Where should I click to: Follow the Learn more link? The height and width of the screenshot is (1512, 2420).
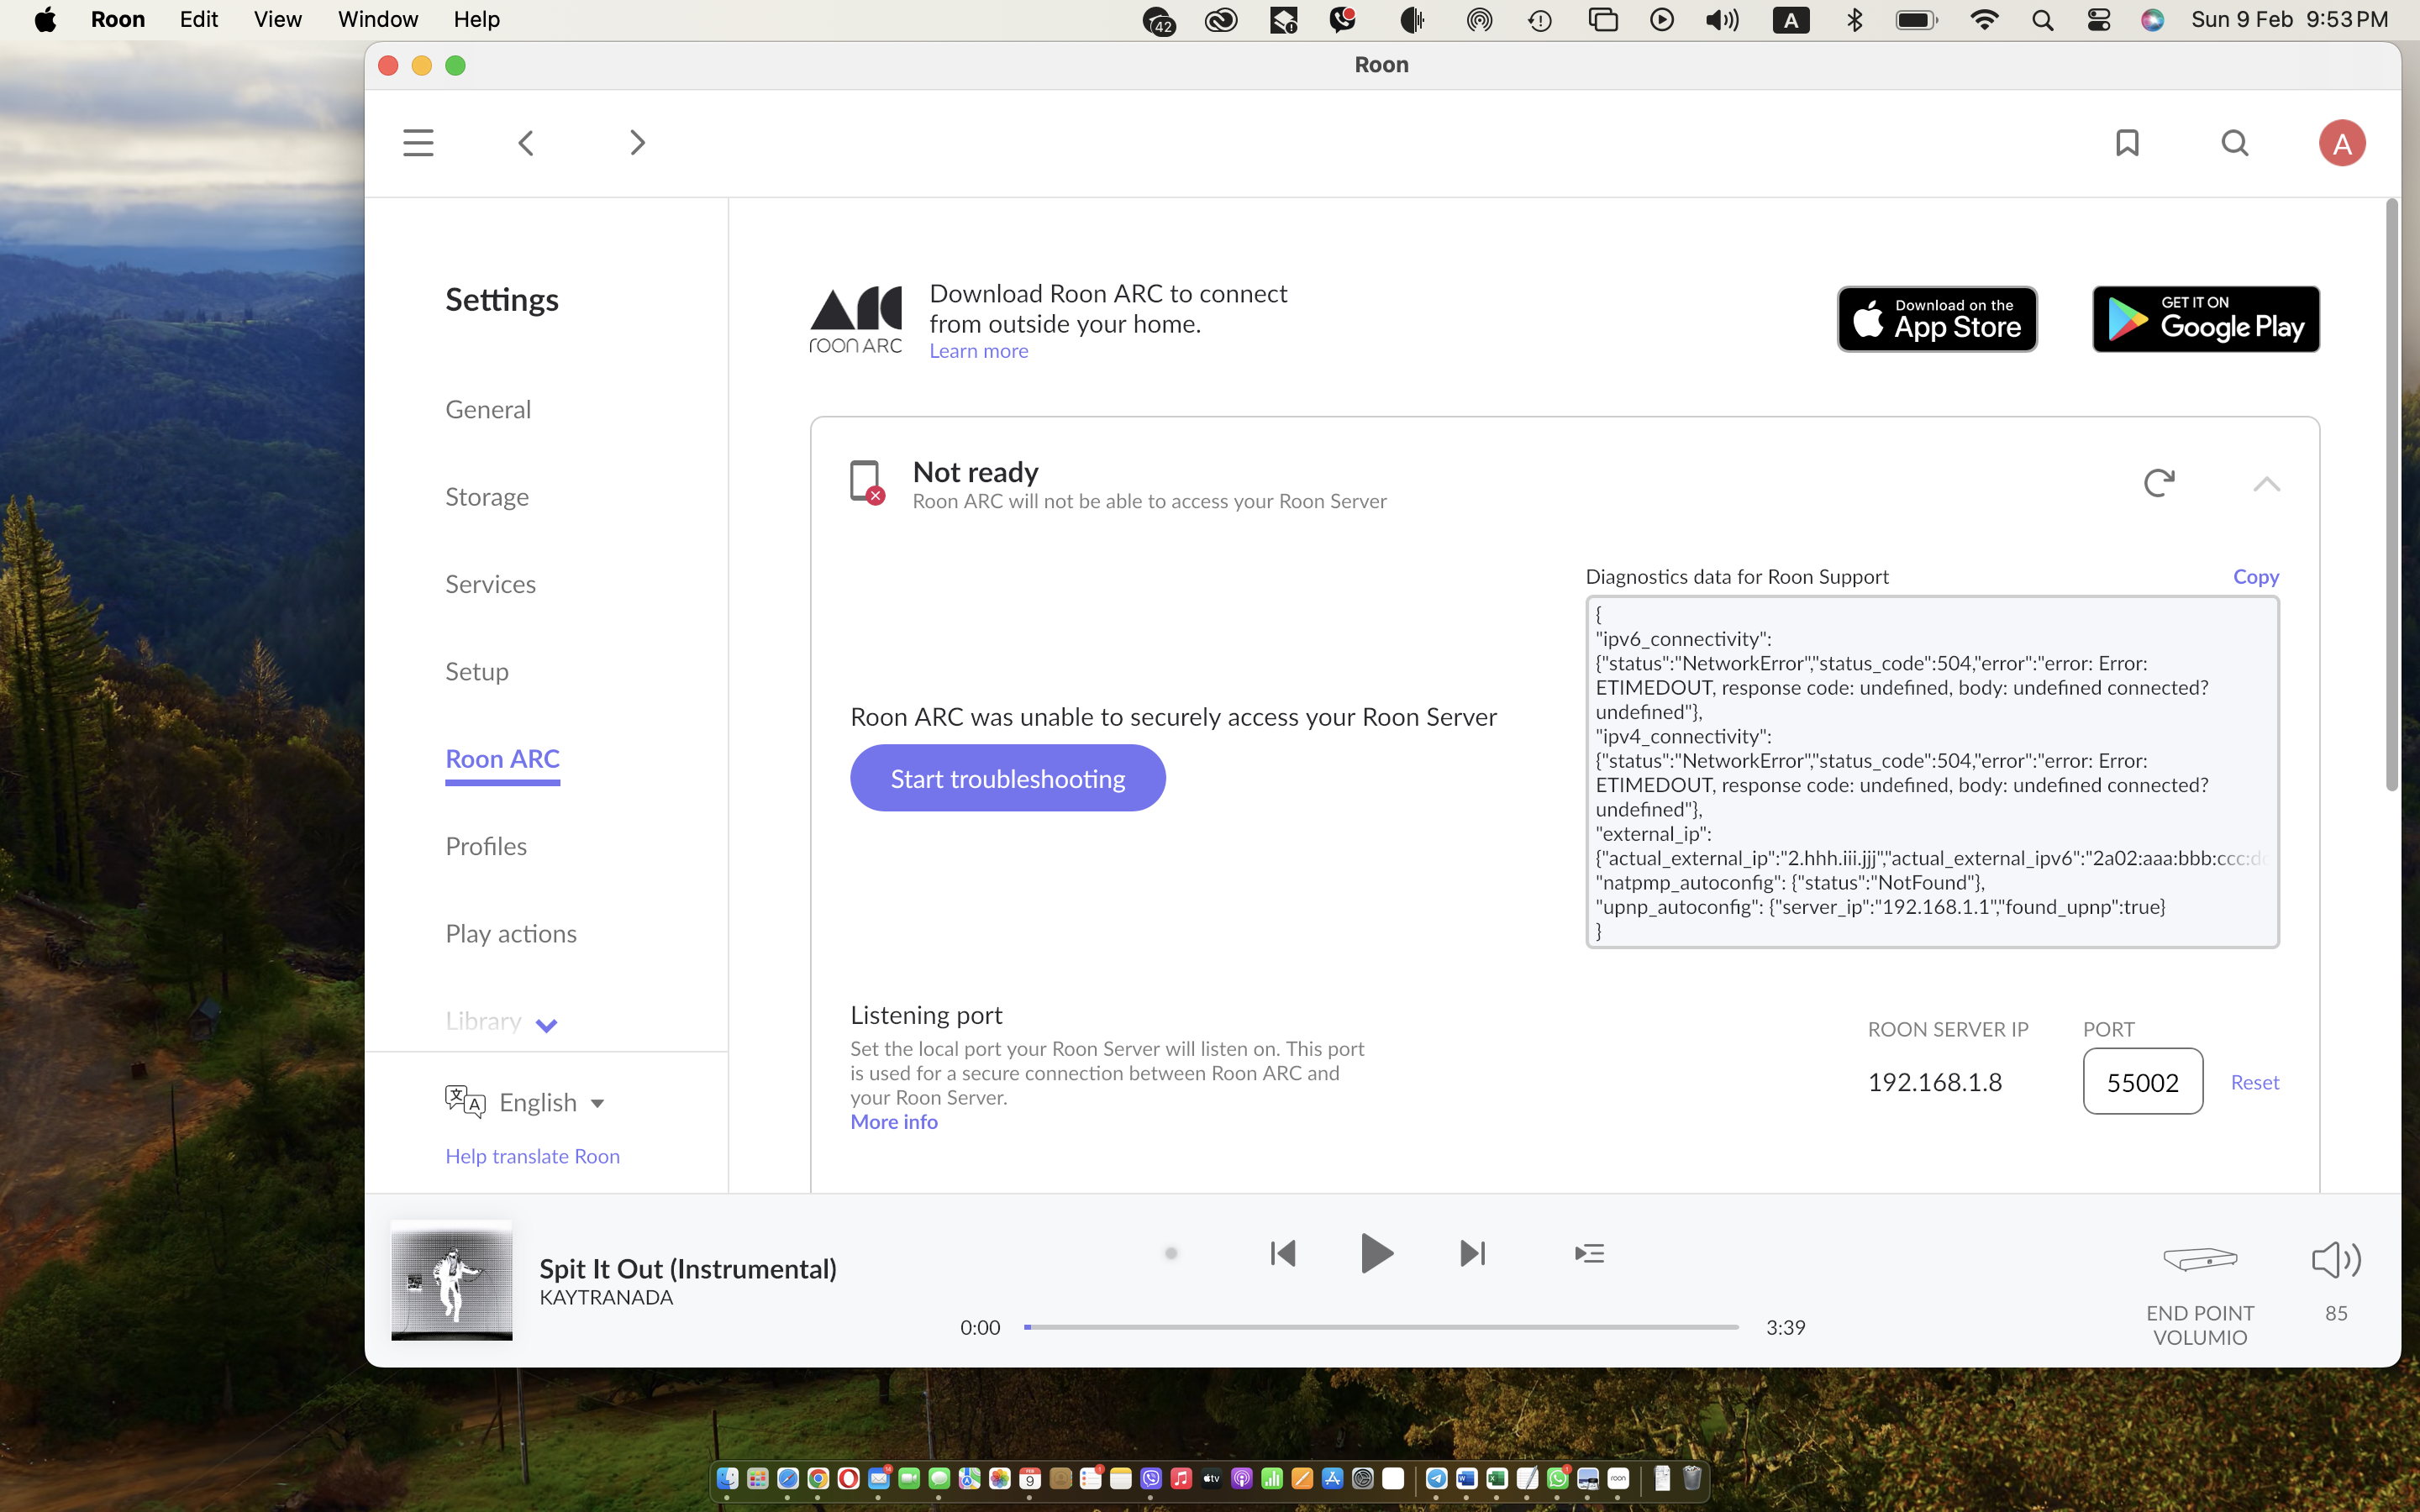978,351
